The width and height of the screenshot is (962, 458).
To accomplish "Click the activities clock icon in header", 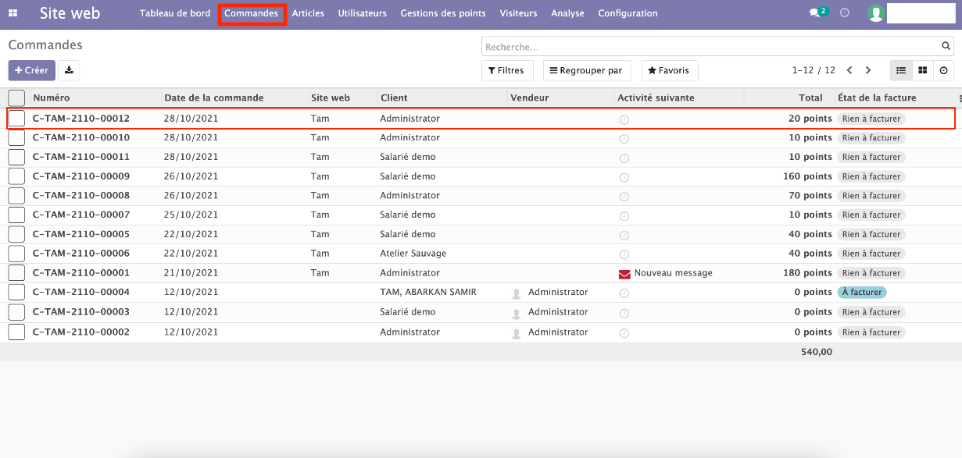I will [845, 14].
